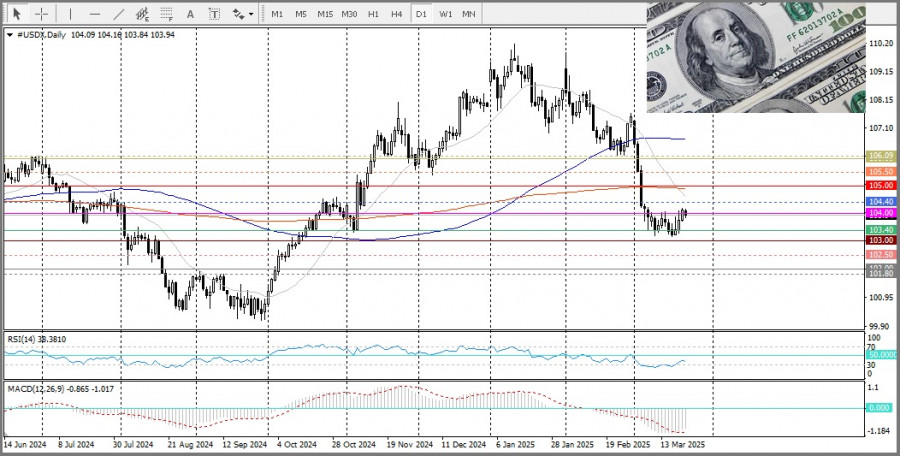Select the equidistant channel tool
Image resolution: width=900 pixels, height=456 pixels.
[143, 14]
